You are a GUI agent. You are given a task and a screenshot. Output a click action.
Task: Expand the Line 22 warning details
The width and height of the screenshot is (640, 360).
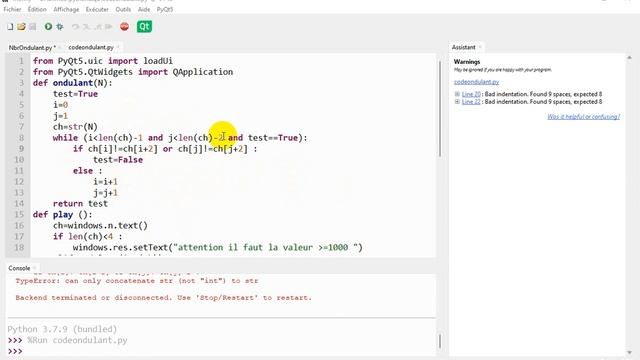click(457, 102)
